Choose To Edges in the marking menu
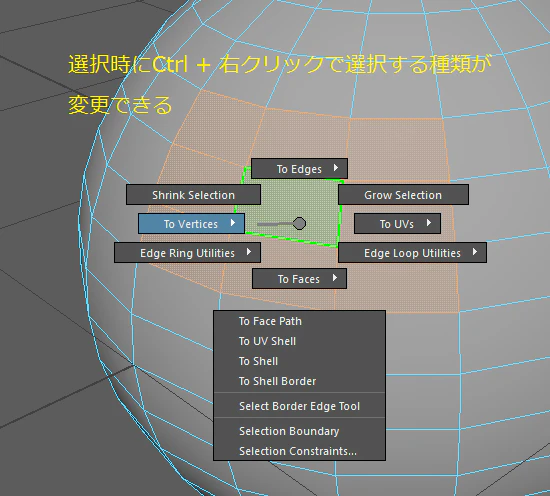Viewport: 550px width, 496px height. (299, 169)
